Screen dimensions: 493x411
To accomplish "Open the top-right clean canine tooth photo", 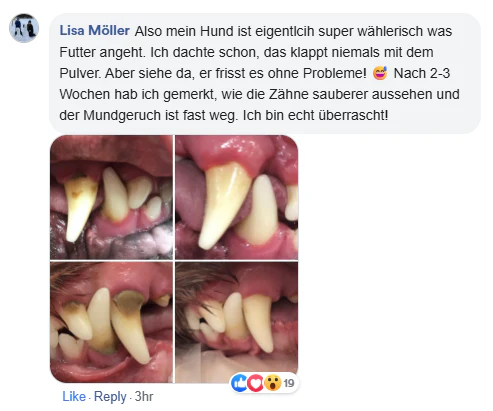I will tap(237, 197).
